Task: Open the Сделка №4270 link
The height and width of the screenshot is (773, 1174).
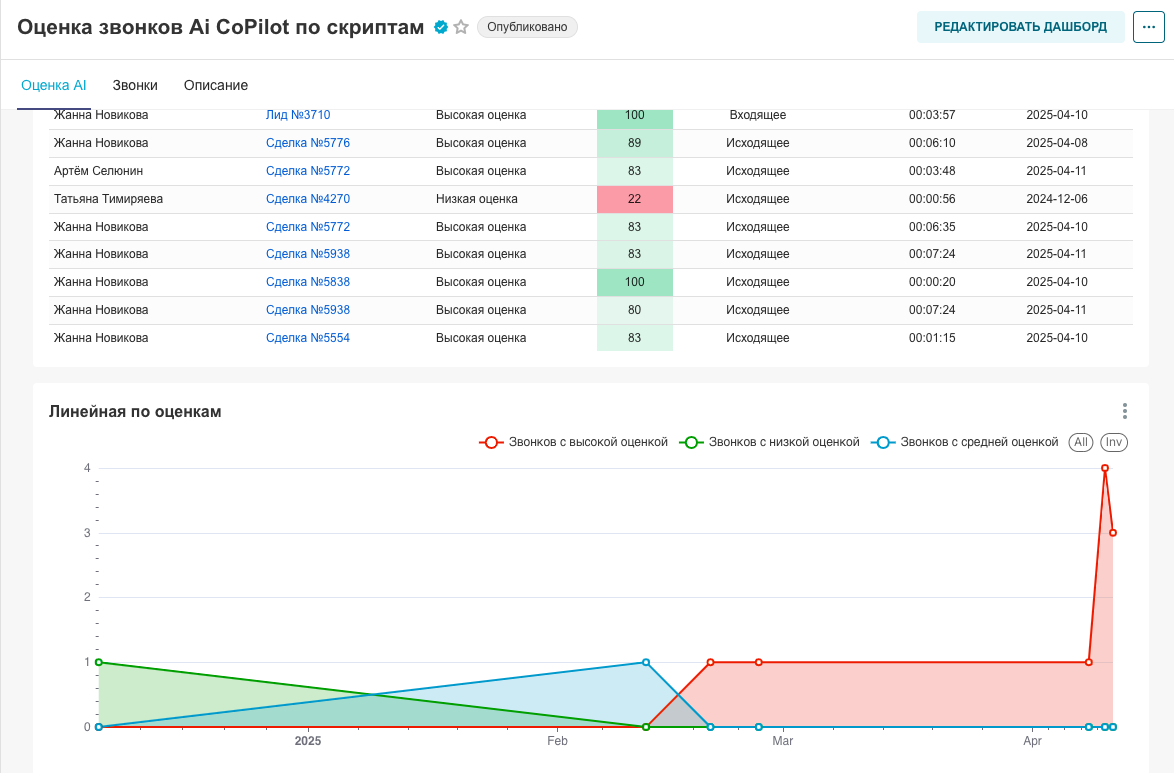Action: click(x=308, y=199)
